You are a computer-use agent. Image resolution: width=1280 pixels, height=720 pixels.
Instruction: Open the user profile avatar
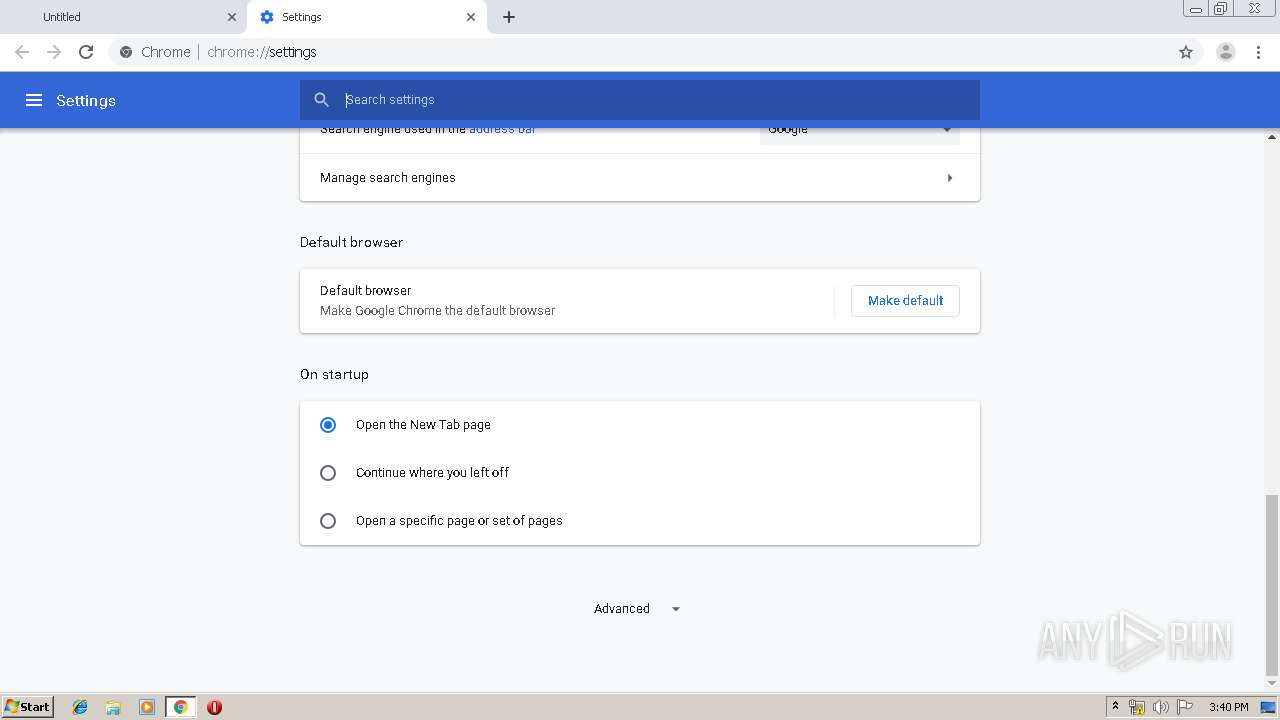tap(1226, 52)
